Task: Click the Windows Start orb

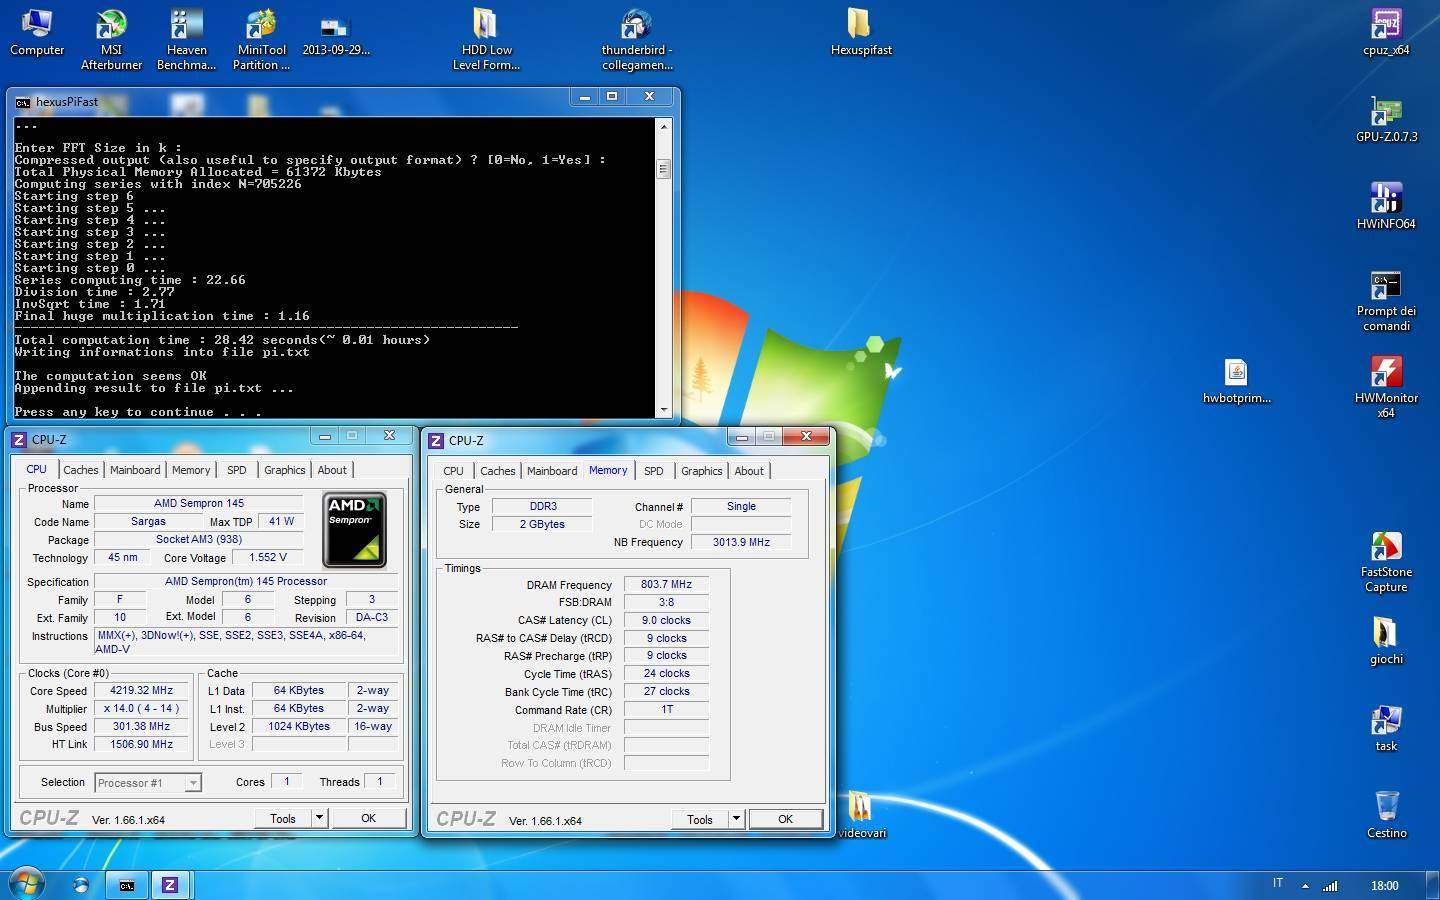Action: tap(27, 883)
